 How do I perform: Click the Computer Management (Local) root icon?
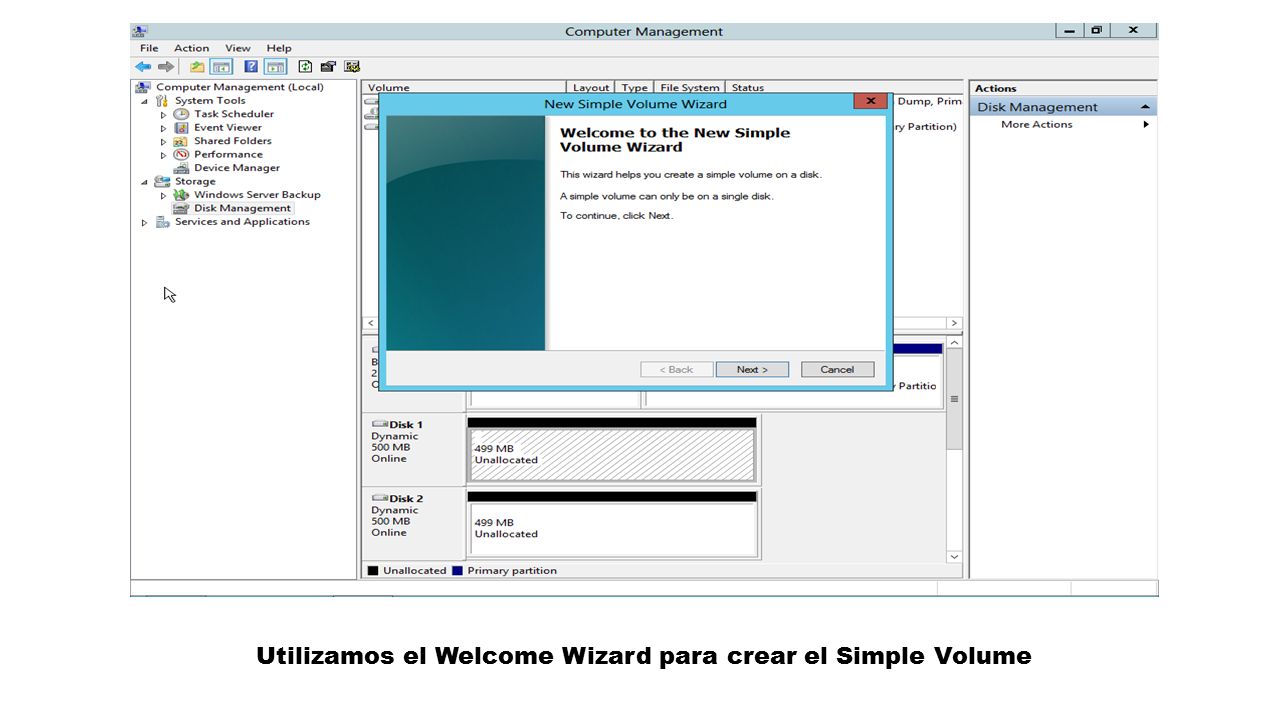pos(145,87)
